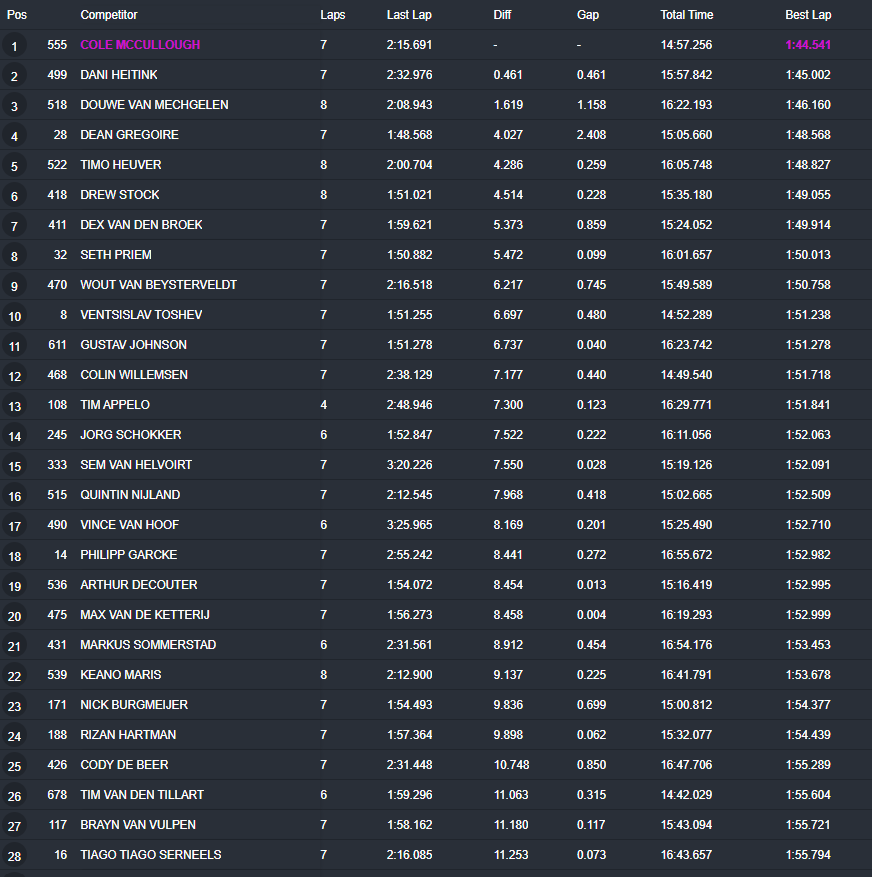Click total time 15:00.812
Screen dimensions: 872x877
[686, 705]
